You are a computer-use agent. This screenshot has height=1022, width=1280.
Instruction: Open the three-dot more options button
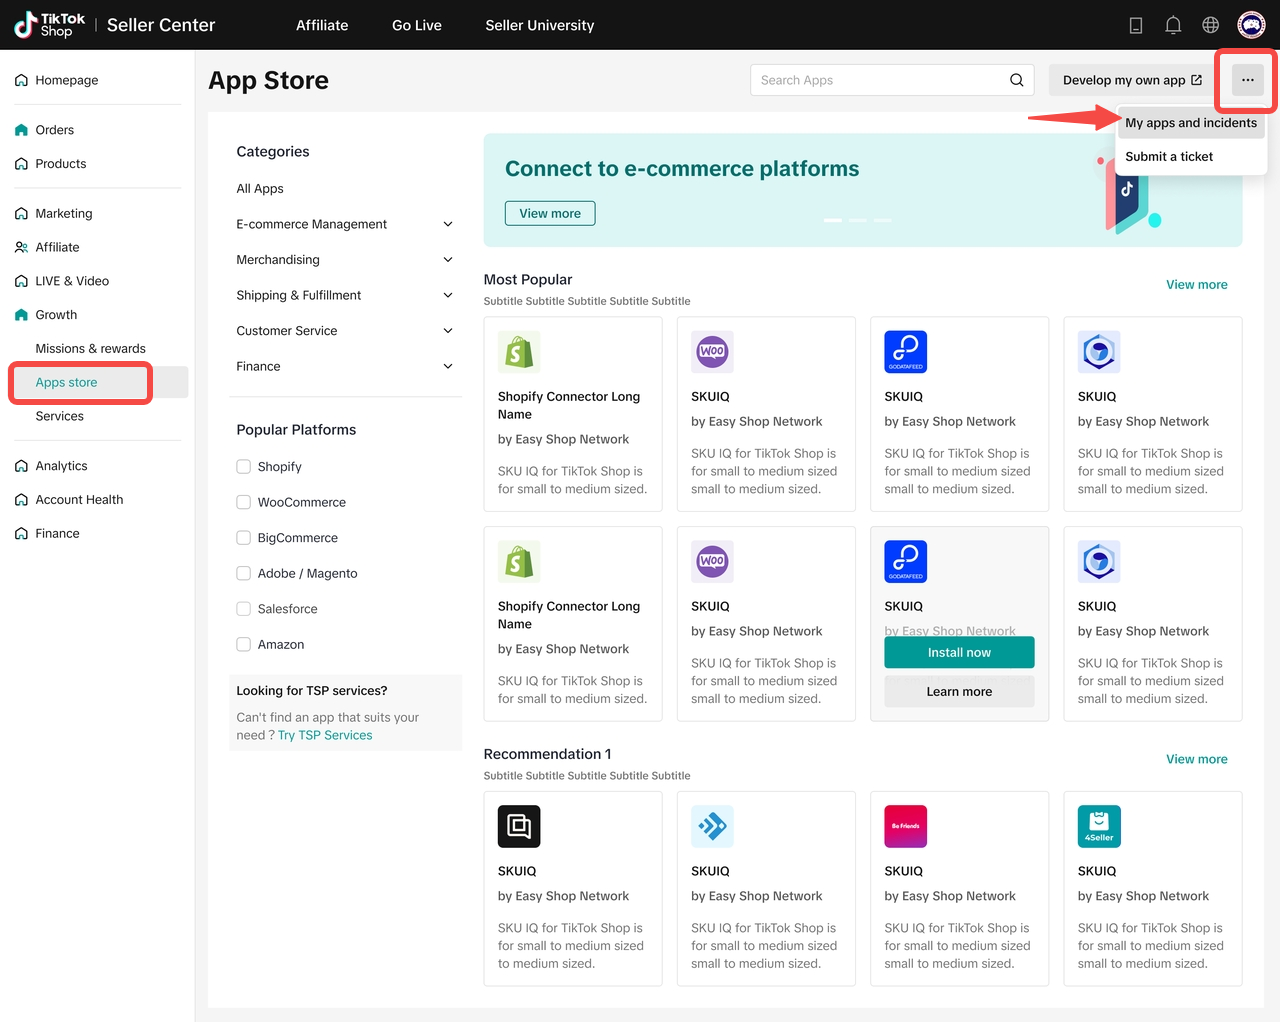(x=1247, y=80)
